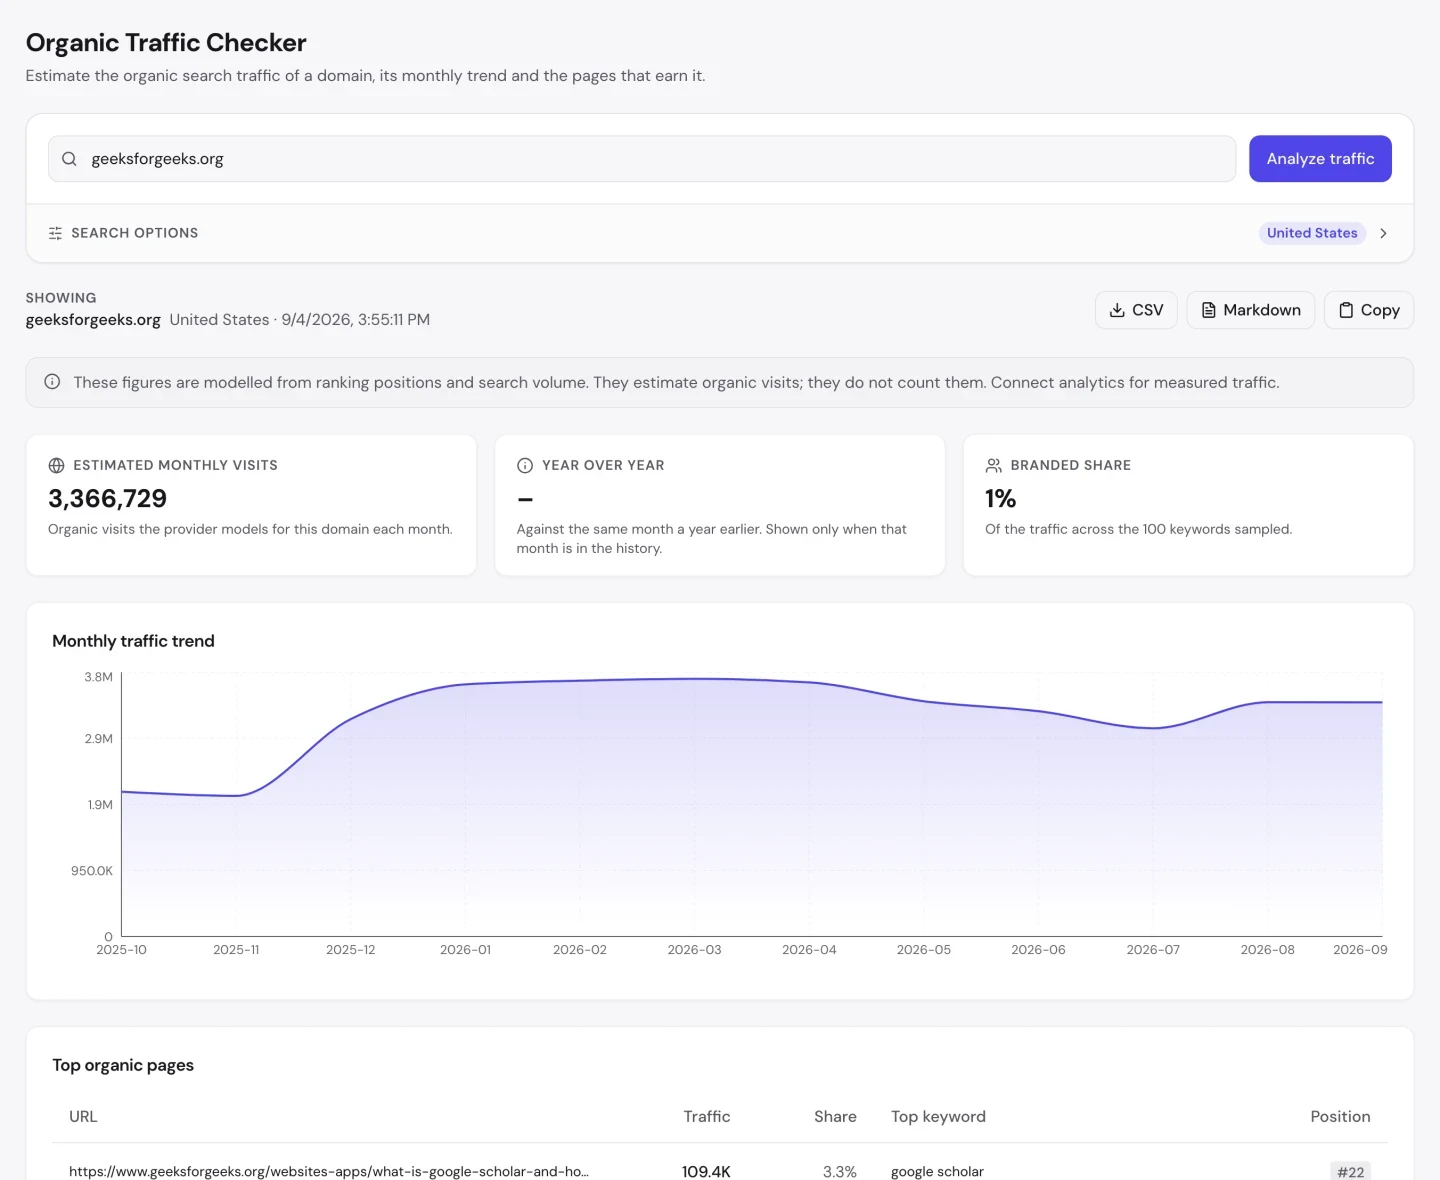Click the 950.0K y-axis label

coord(92,871)
